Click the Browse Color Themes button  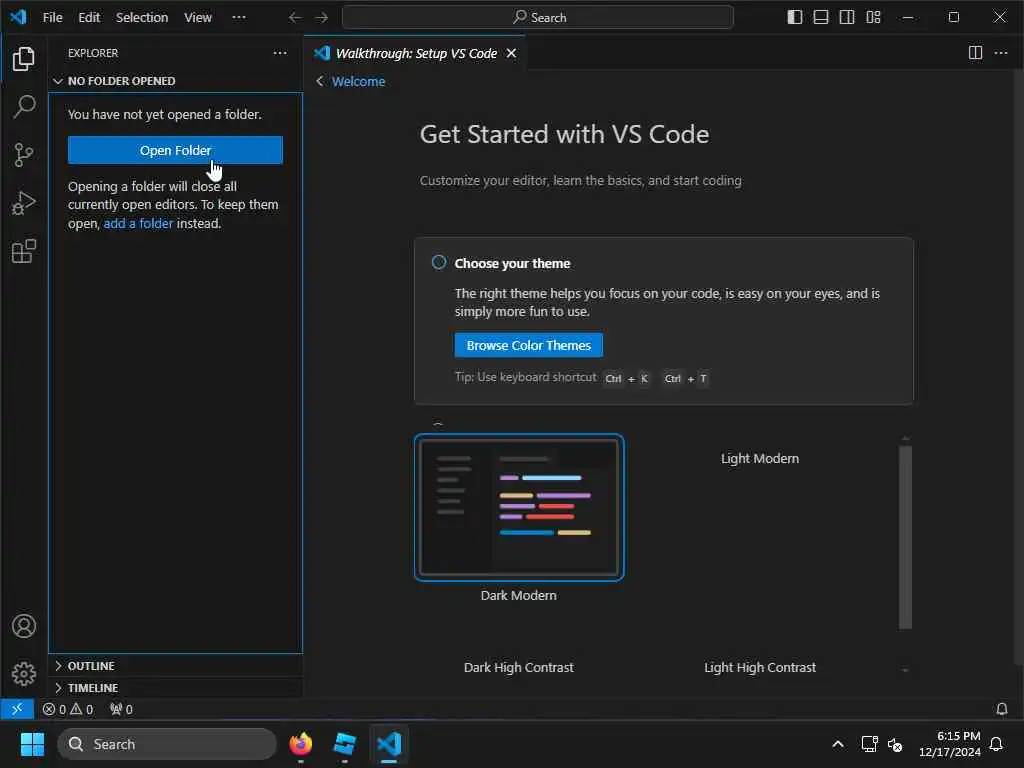coord(528,345)
